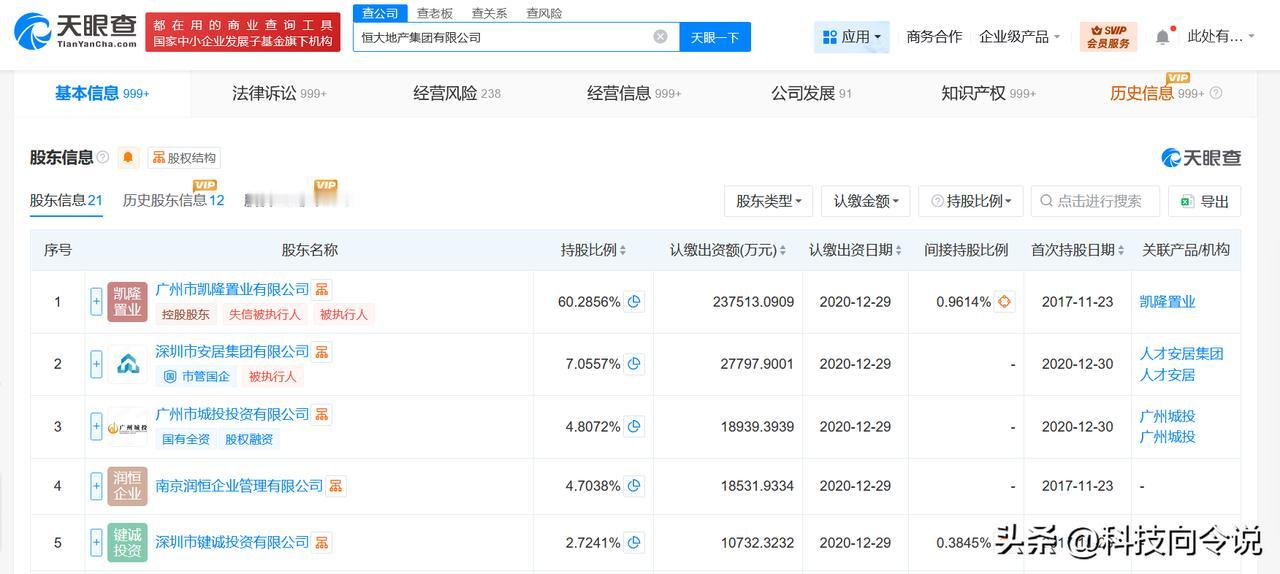Click the notification bell in header
This screenshot has width=1280, height=574.
[x=1162, y=37]
